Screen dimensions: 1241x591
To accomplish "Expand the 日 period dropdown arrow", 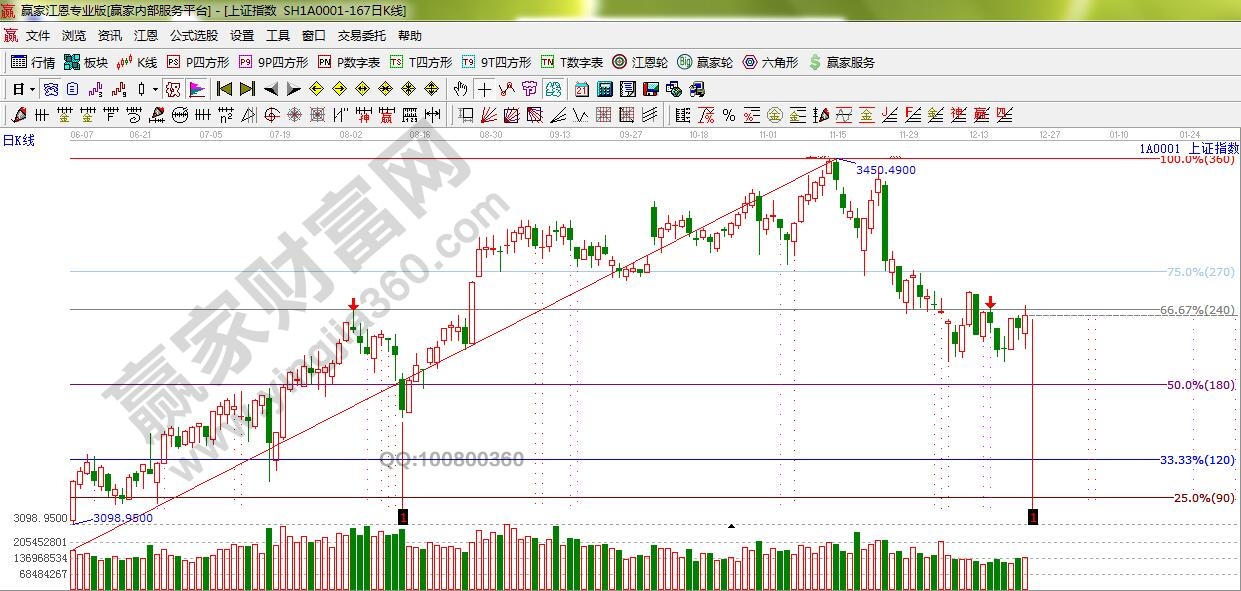I will coord(32,89).
